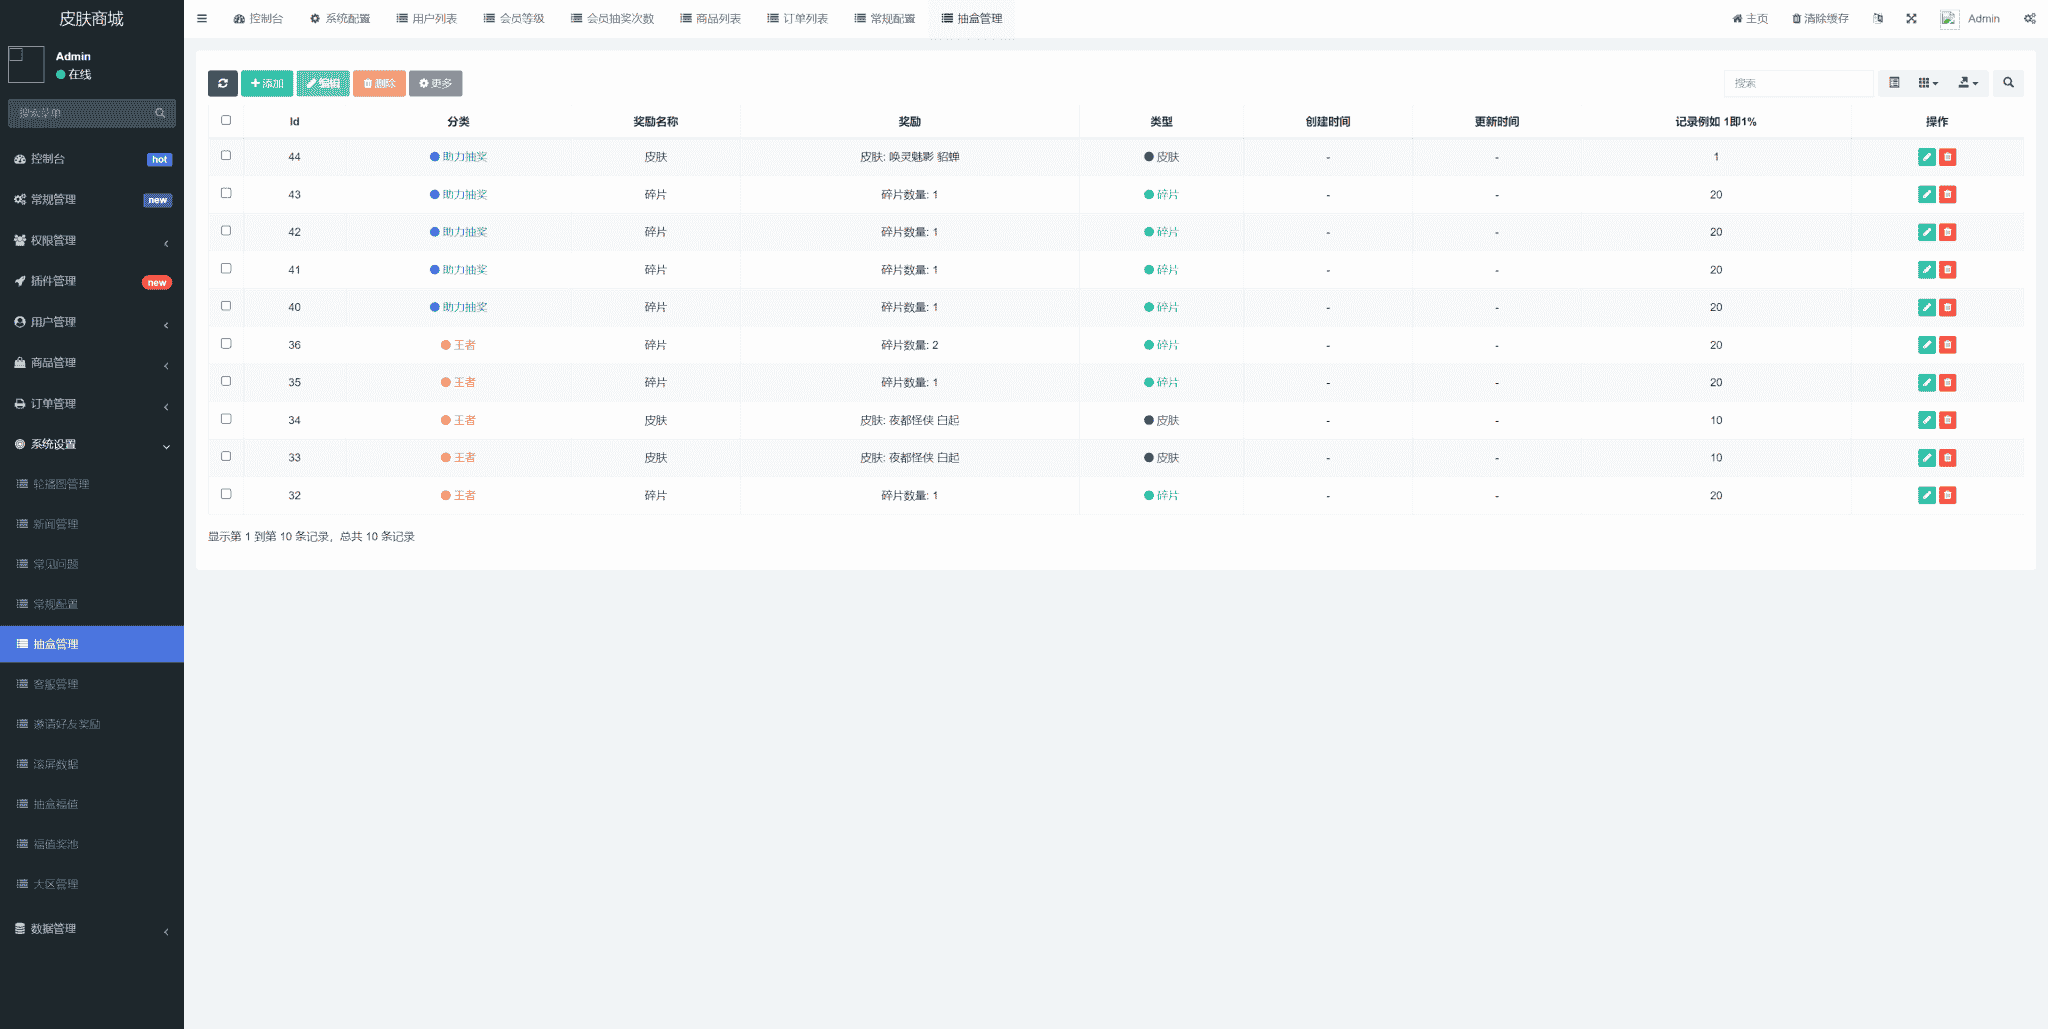Select the checkbox for row Id 43
This screenshot has height=1029, width=2048.
pos(226,193)
